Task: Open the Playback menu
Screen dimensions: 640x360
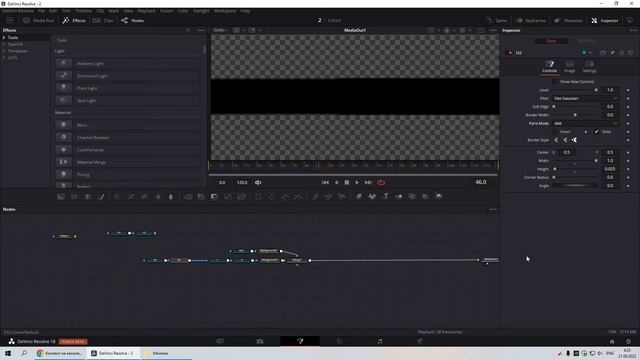Action: click(146, 11)
